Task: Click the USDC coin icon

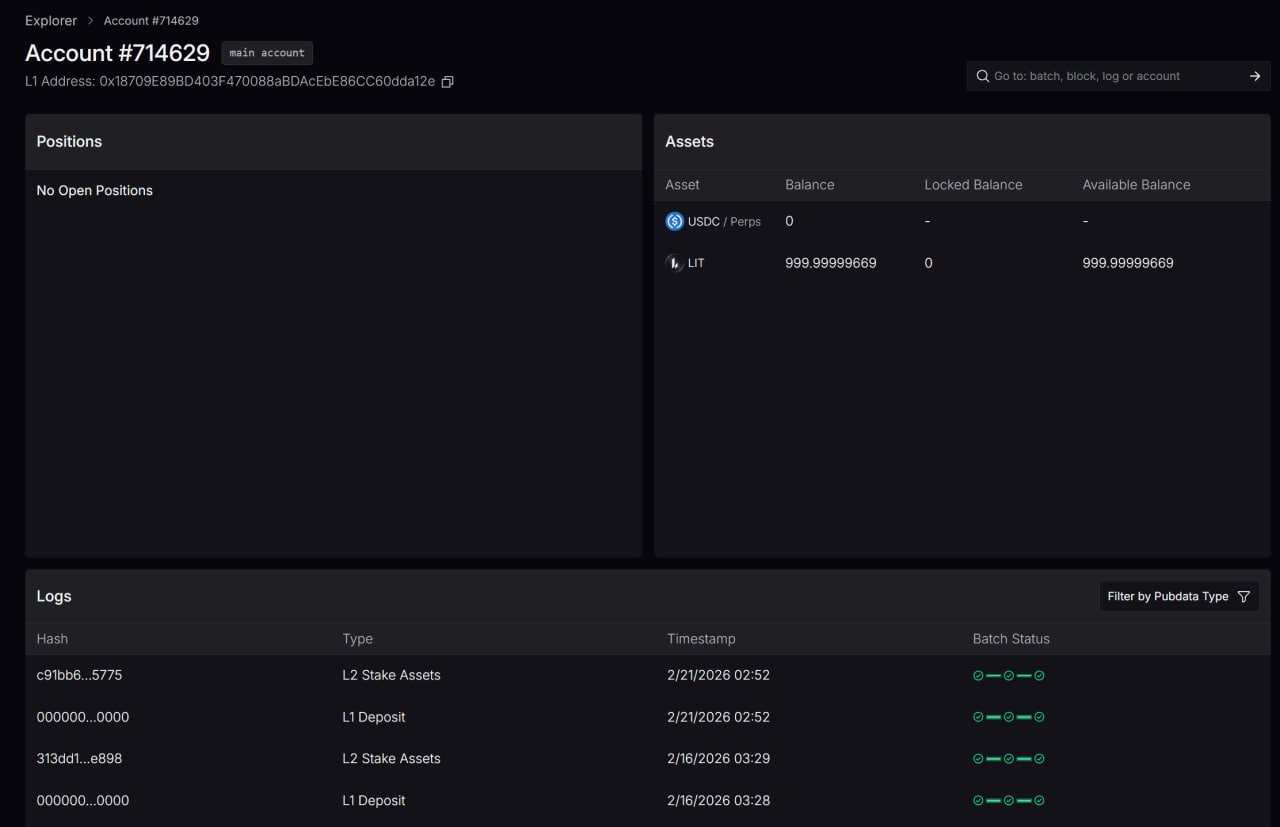Action: (674, 221)
